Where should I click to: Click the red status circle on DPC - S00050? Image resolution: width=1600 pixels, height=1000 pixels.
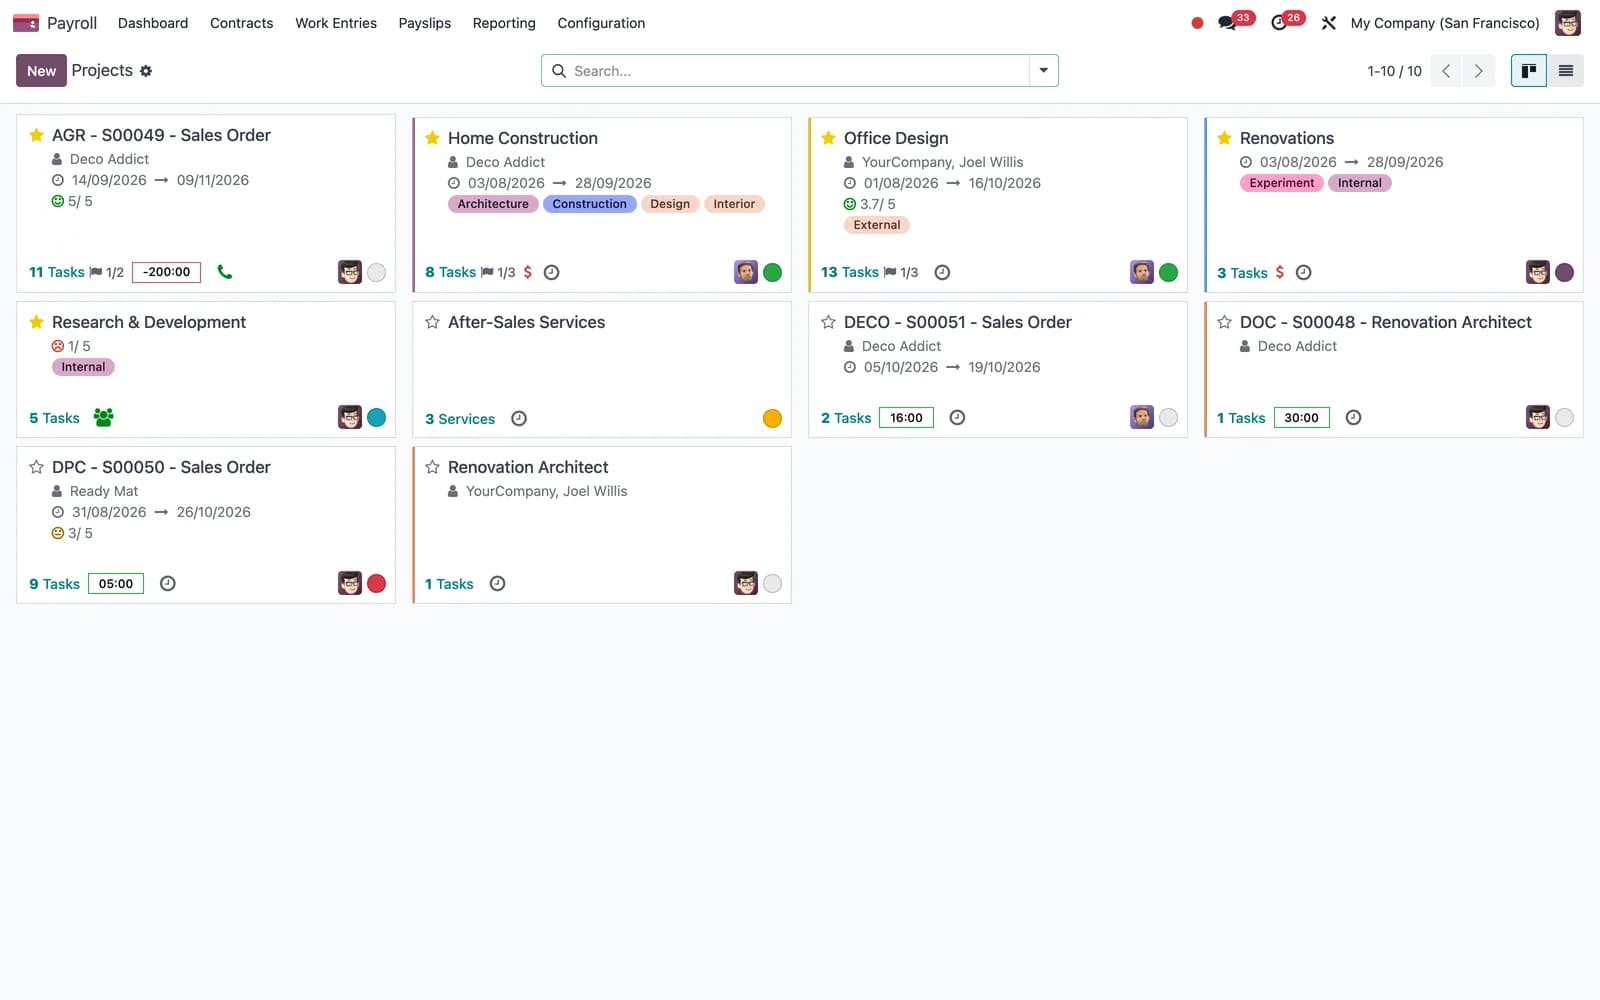pyautogui.click(x=376, y=583)
